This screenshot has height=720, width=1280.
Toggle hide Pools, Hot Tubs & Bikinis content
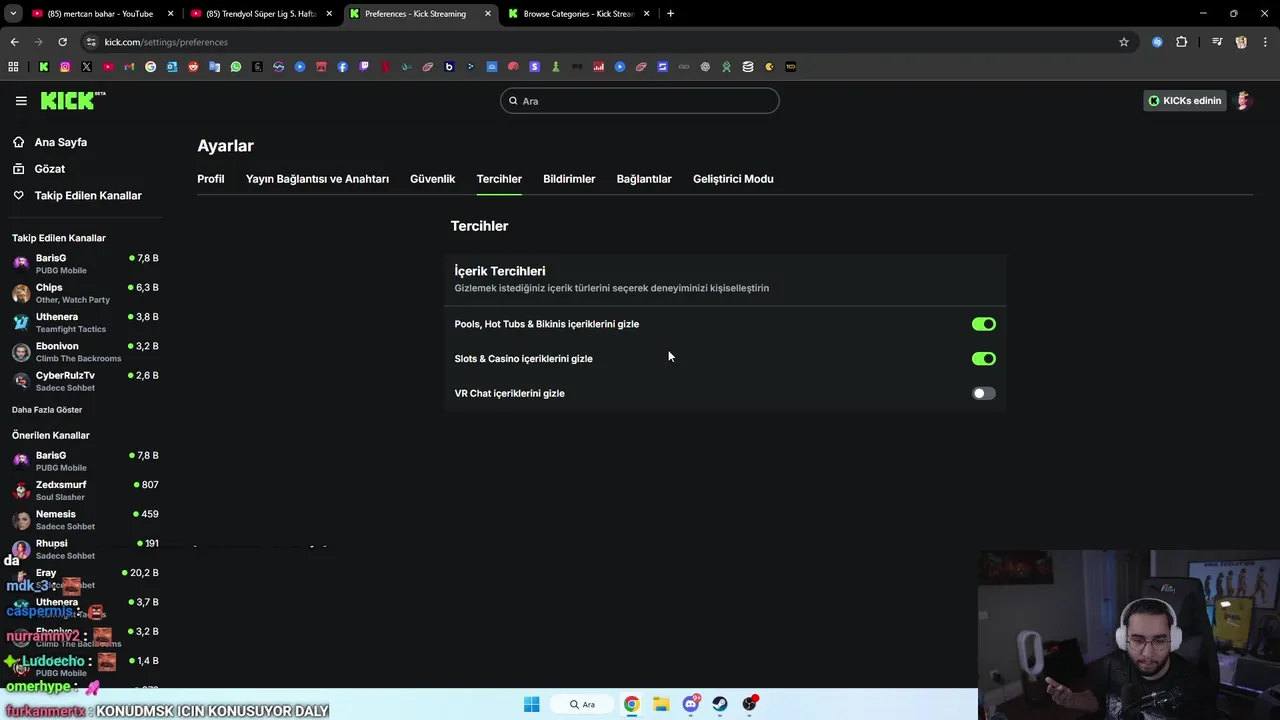coord(984,324)
